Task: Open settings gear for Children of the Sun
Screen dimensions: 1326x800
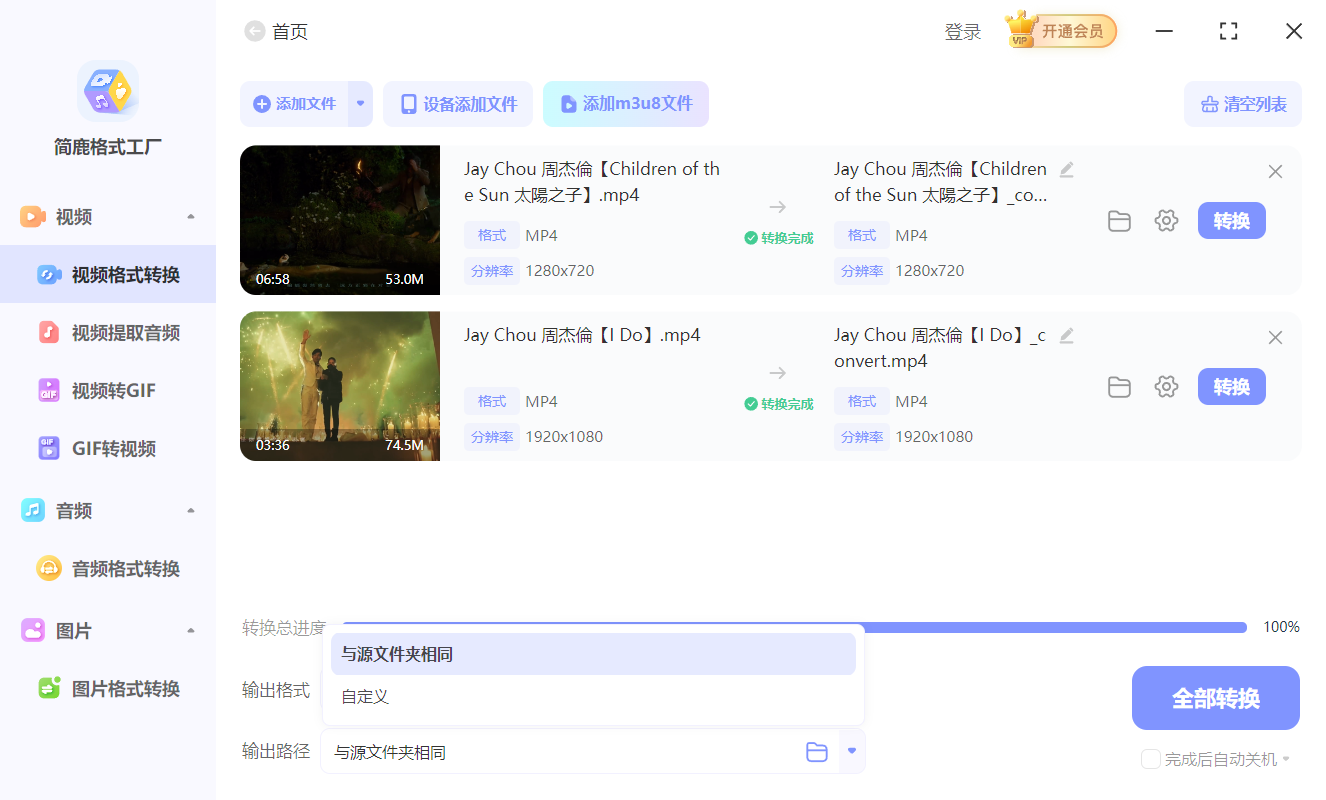Action: 1166,221
